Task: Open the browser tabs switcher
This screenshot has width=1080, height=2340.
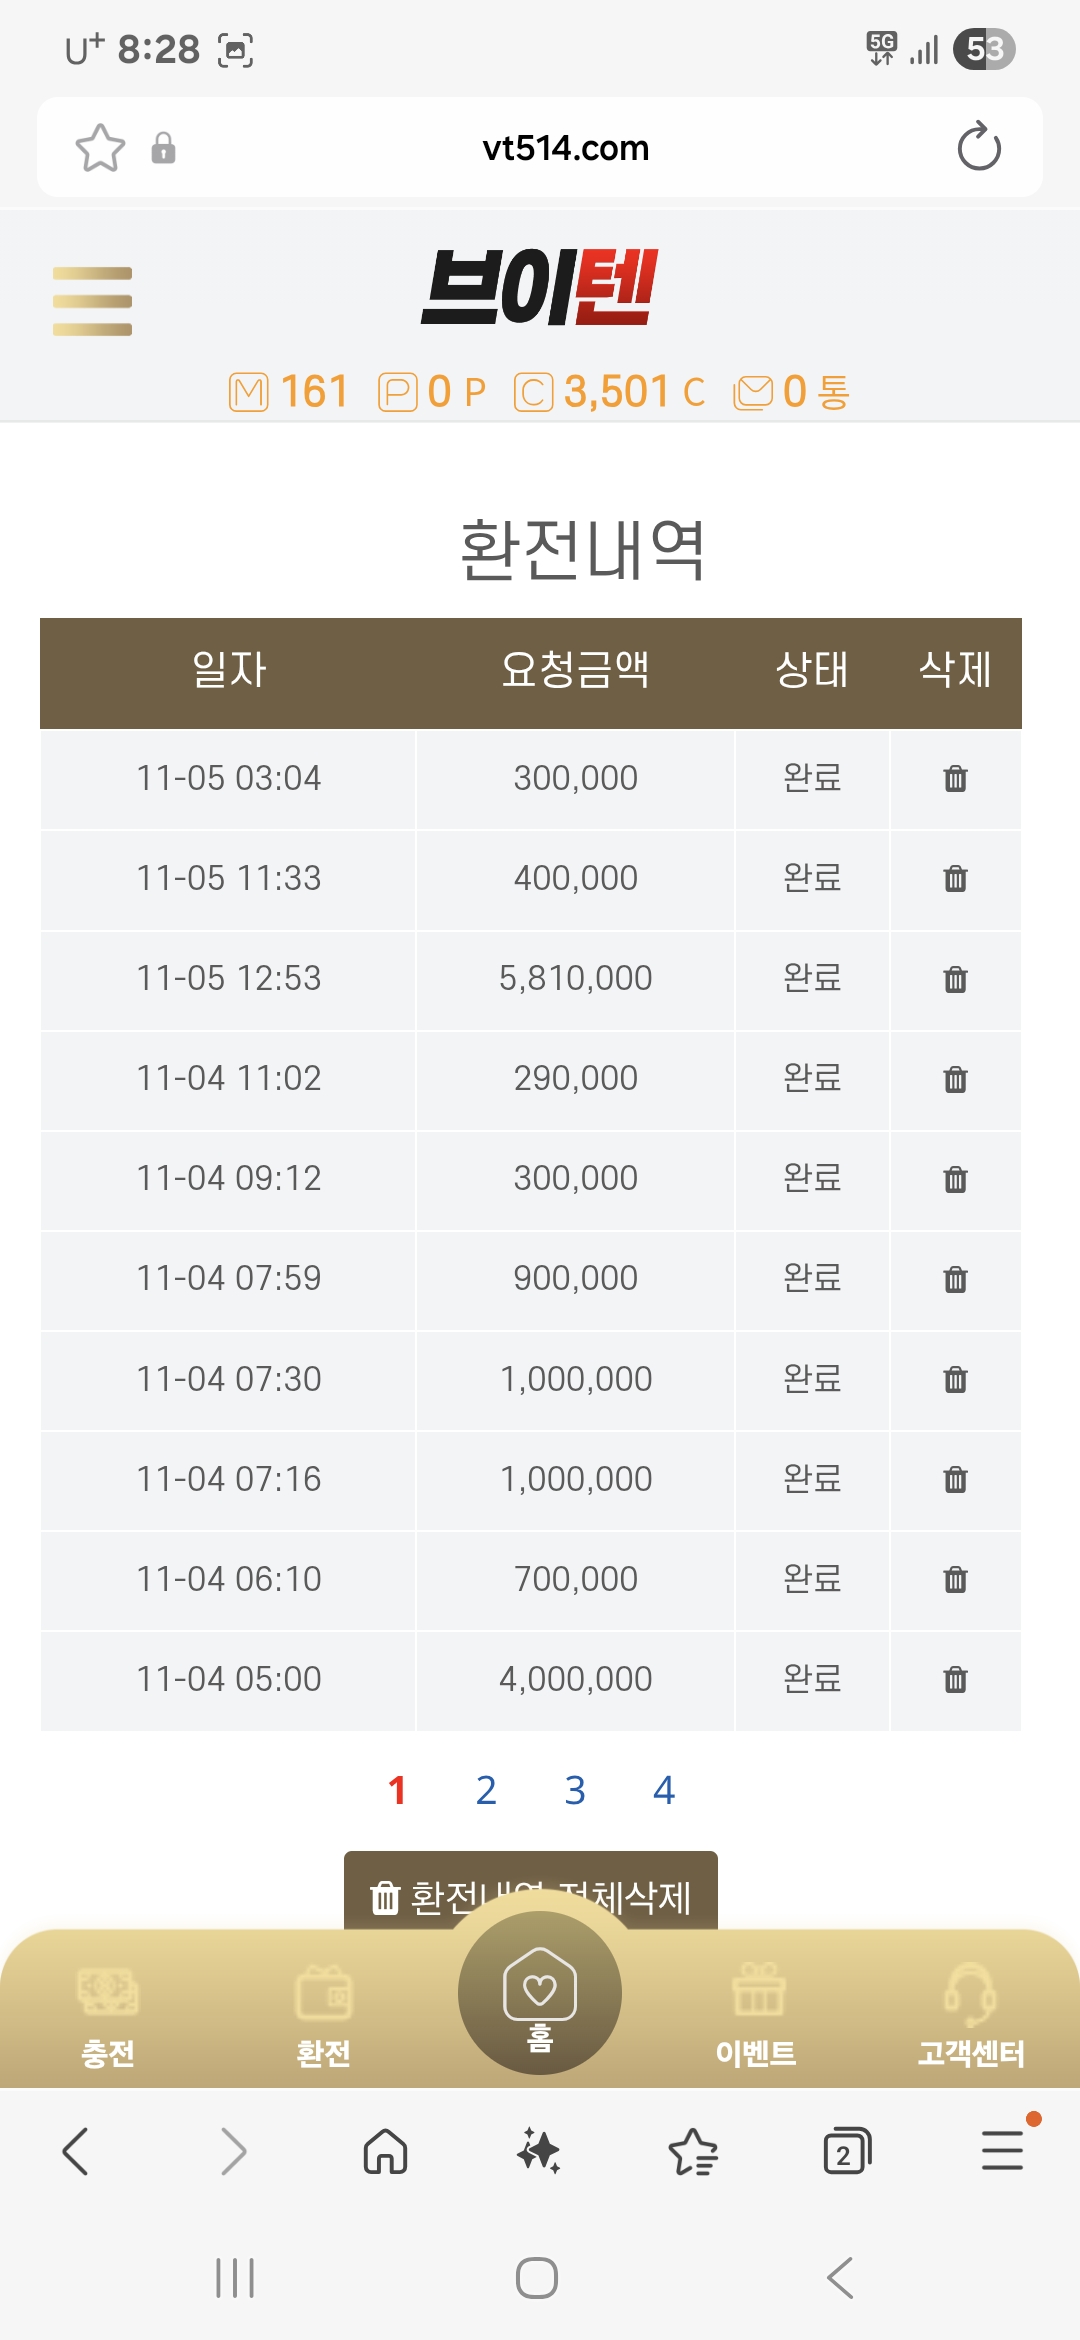Action: tap(846, 2151)
